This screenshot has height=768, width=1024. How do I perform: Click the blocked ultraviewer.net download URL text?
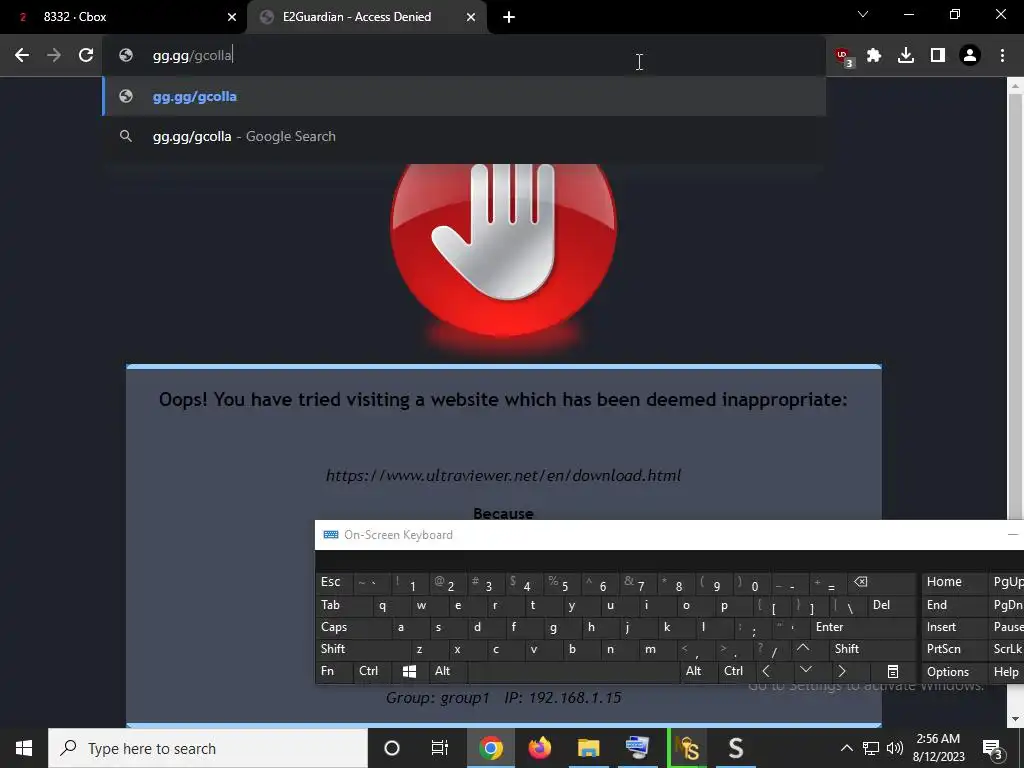(503, 475)
